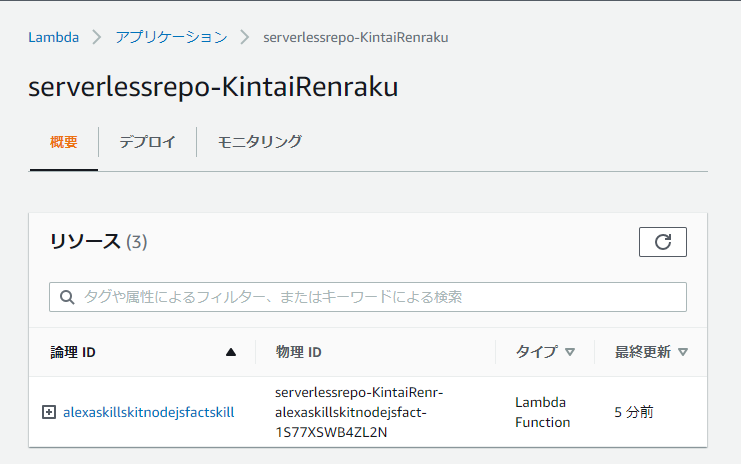Open alexaskillskitnodejsfactskill resource link
Viewport: 741px width, 464px height.
point(148,412)
